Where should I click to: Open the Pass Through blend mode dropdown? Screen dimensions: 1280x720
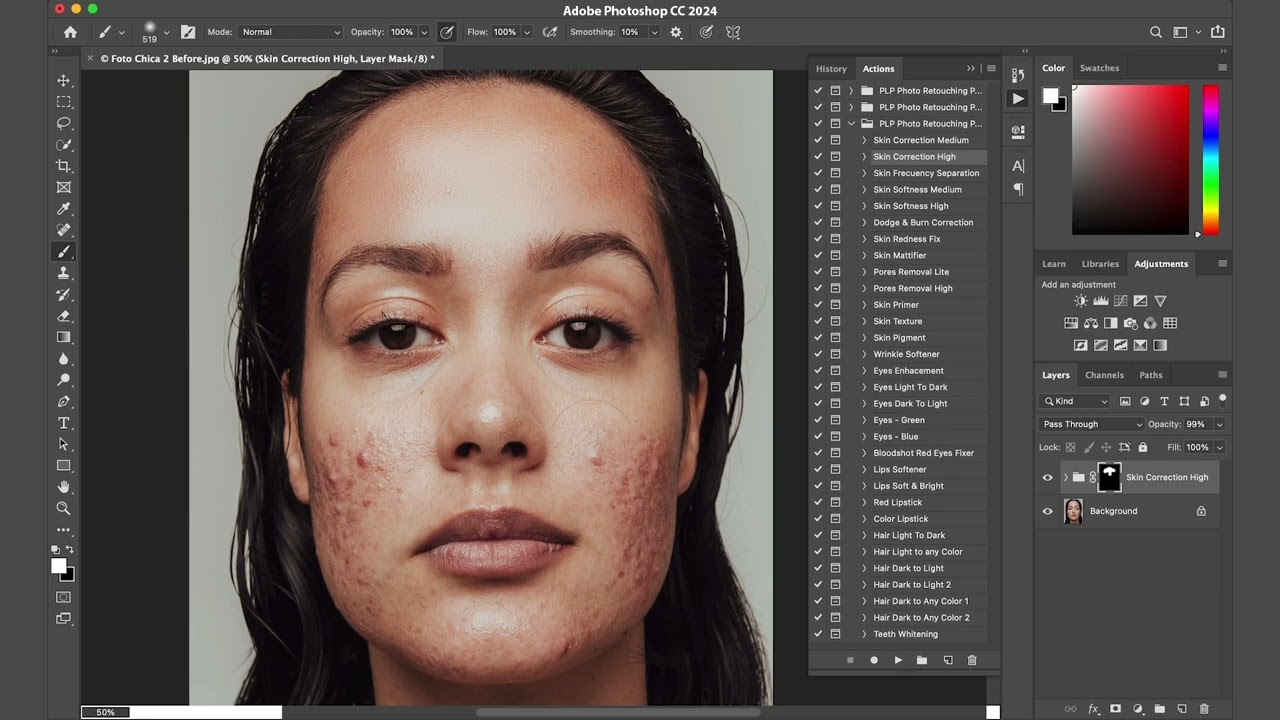[1091, 424]
